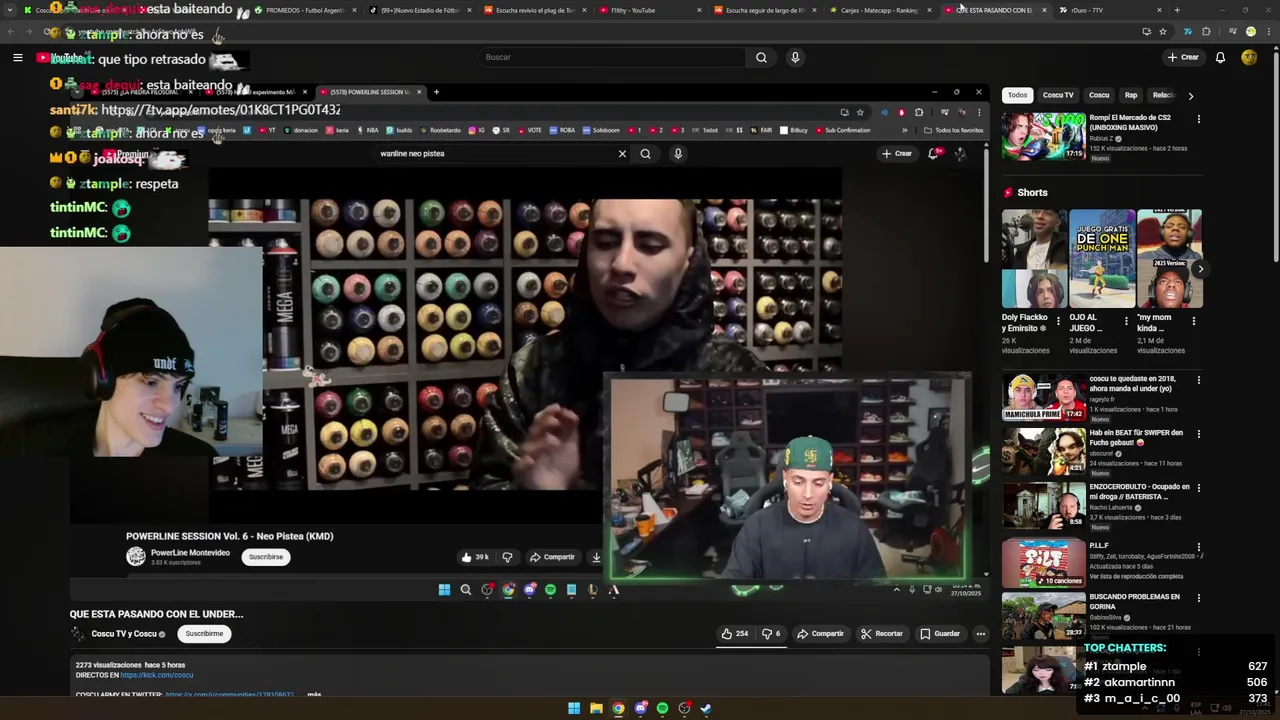The image size is (1280, 720).
Task: Open Chrome from the Windows taskbar
Action: 618,708
